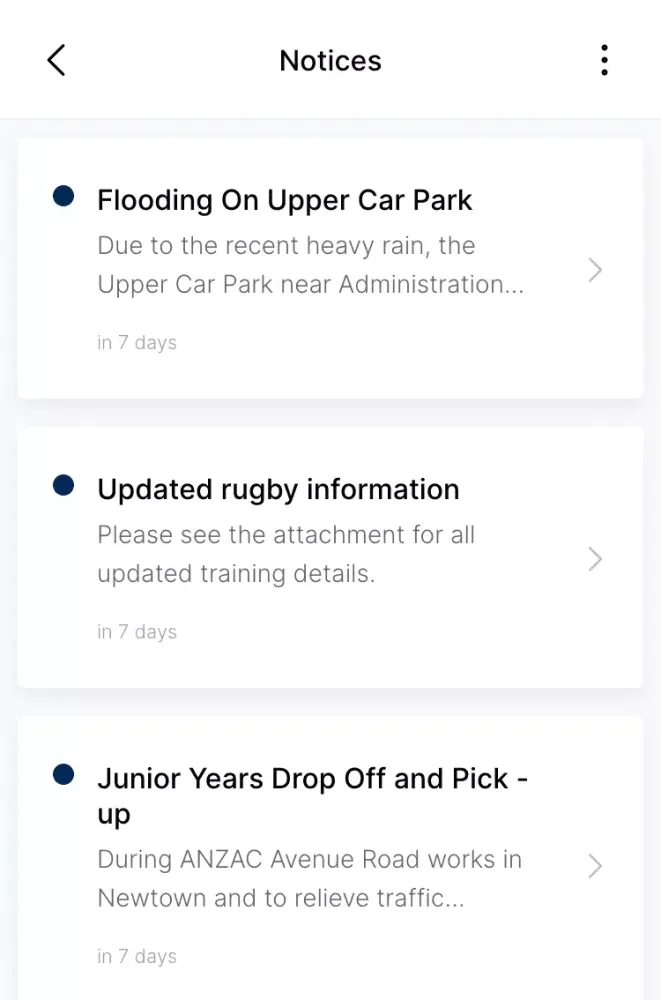
Task: Expand the Flooding On Upper Car Park chevron
Action: point(595,270)
